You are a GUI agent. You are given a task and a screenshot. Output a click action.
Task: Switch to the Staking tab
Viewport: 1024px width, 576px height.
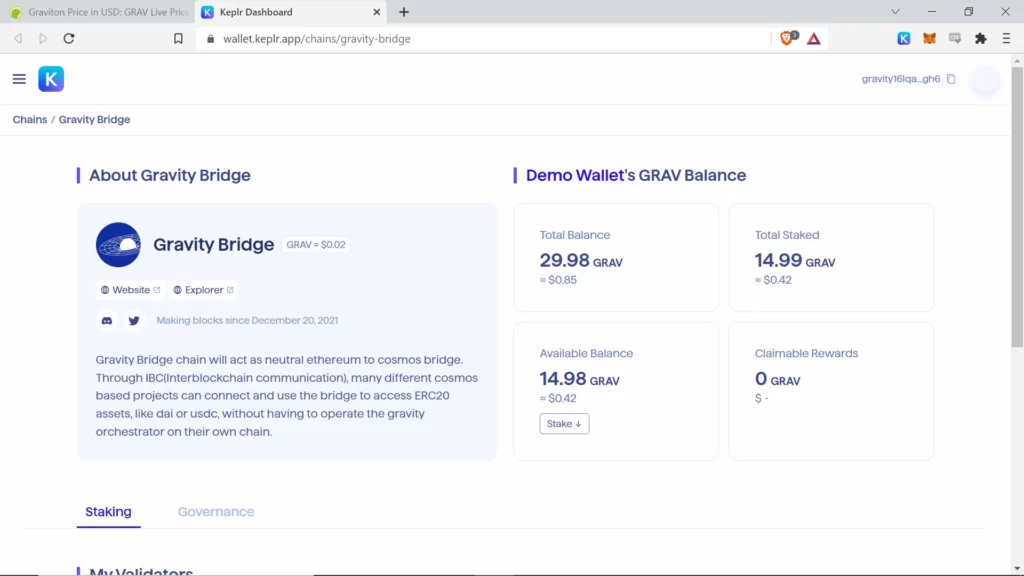click(108, 512)
